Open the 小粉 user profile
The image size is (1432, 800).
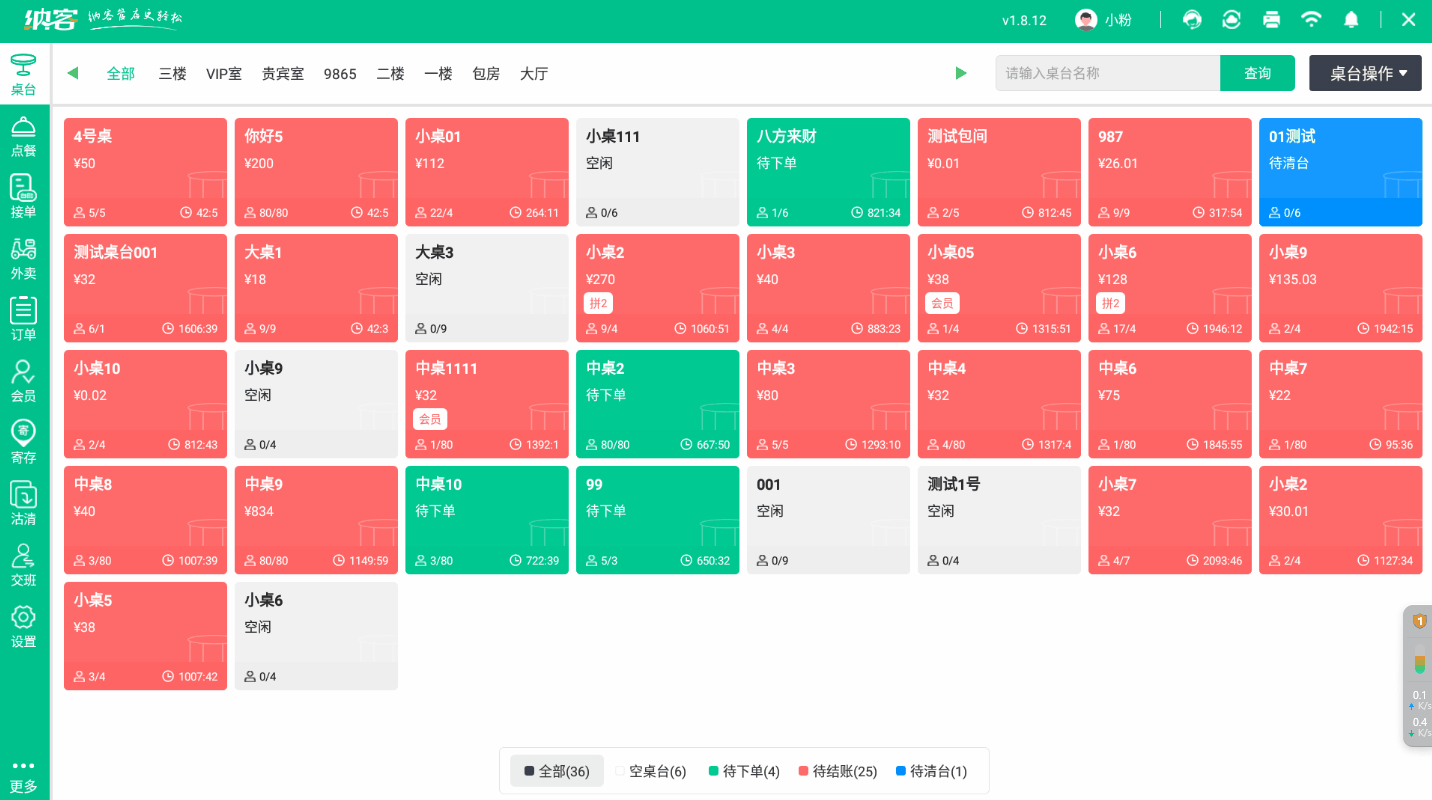click(x=1103, y=19)
